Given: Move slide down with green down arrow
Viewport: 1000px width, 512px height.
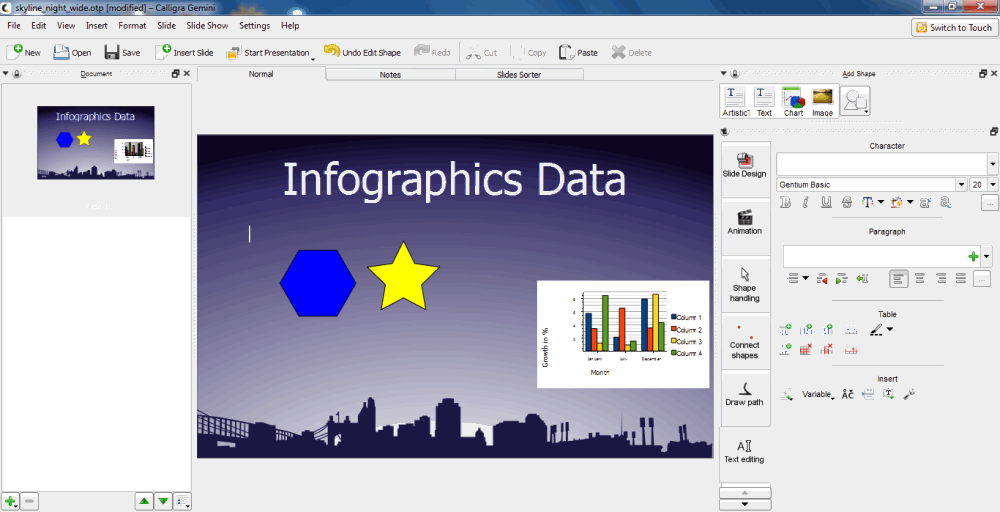Looking at the screenshot, I should (164, 502).
